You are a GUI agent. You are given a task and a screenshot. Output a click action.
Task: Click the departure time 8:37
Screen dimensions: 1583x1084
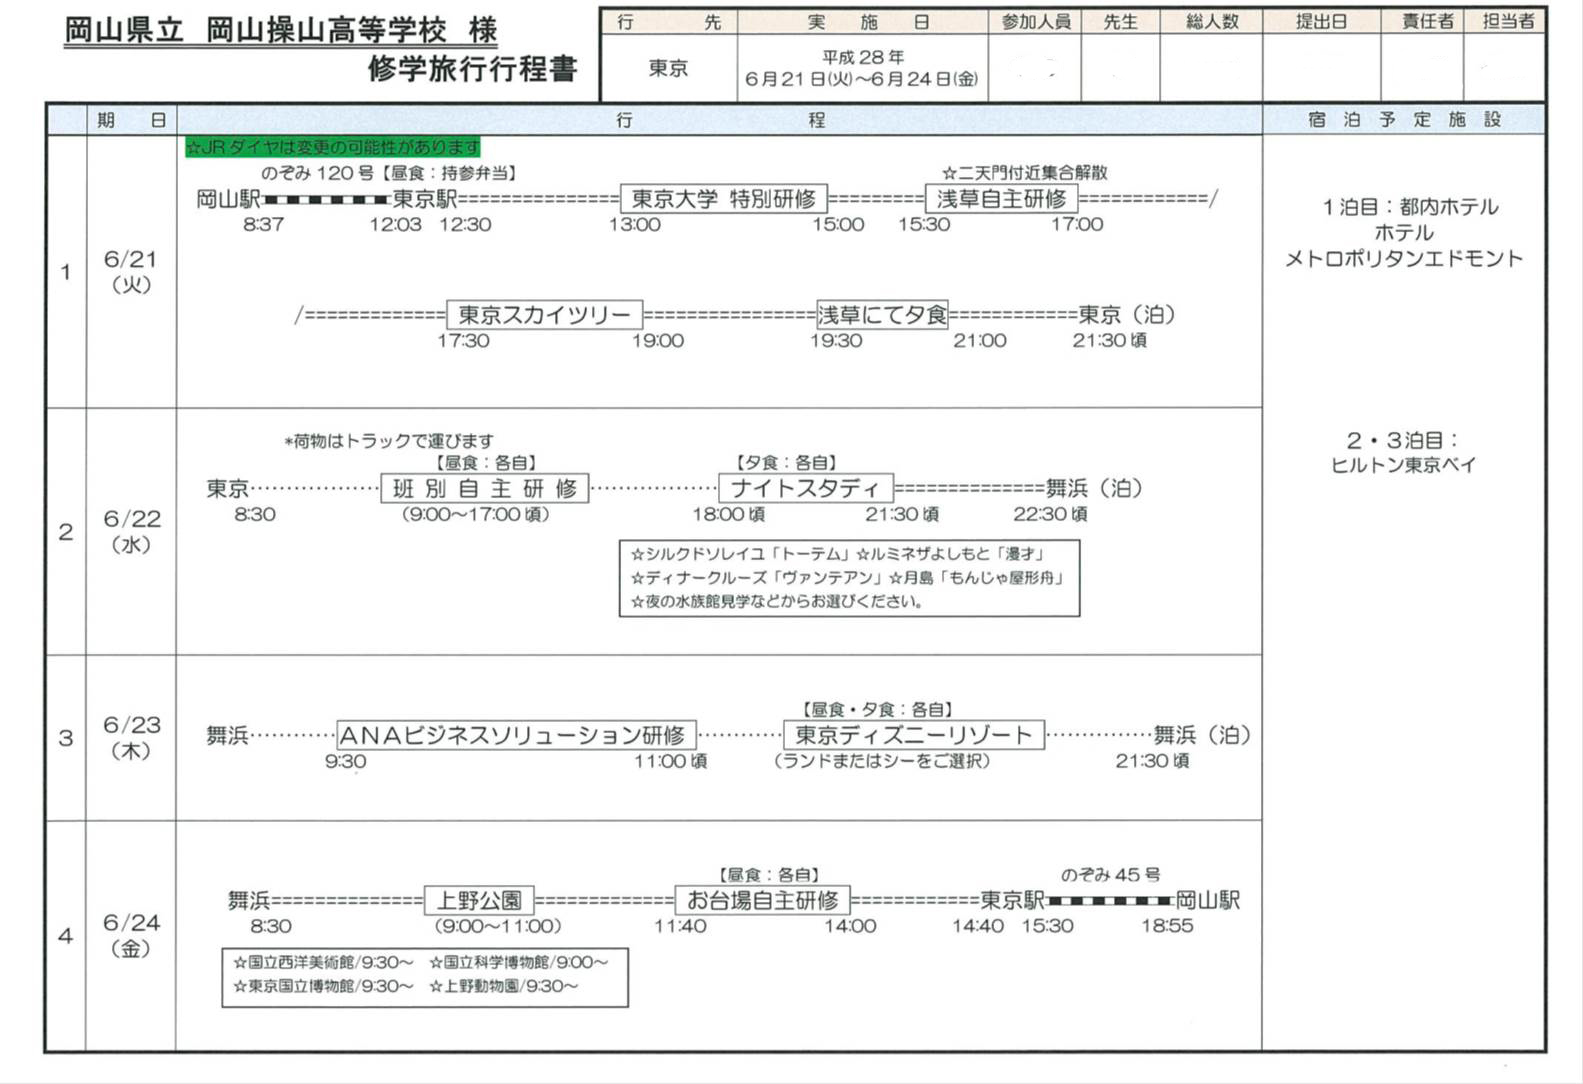click(263, 225)
